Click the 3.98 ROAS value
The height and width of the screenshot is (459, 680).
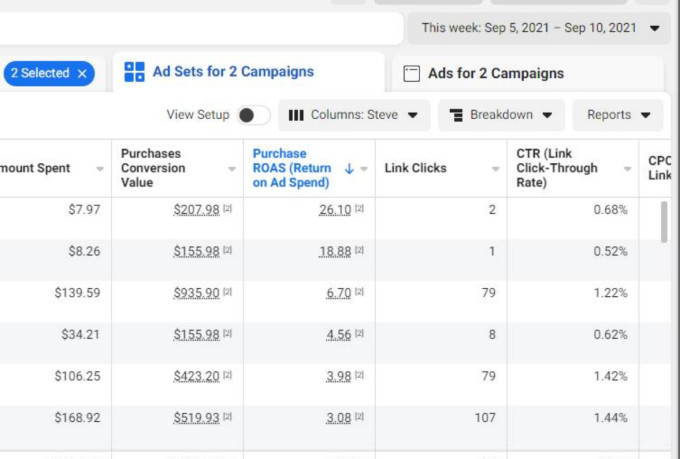pos(338,376)
